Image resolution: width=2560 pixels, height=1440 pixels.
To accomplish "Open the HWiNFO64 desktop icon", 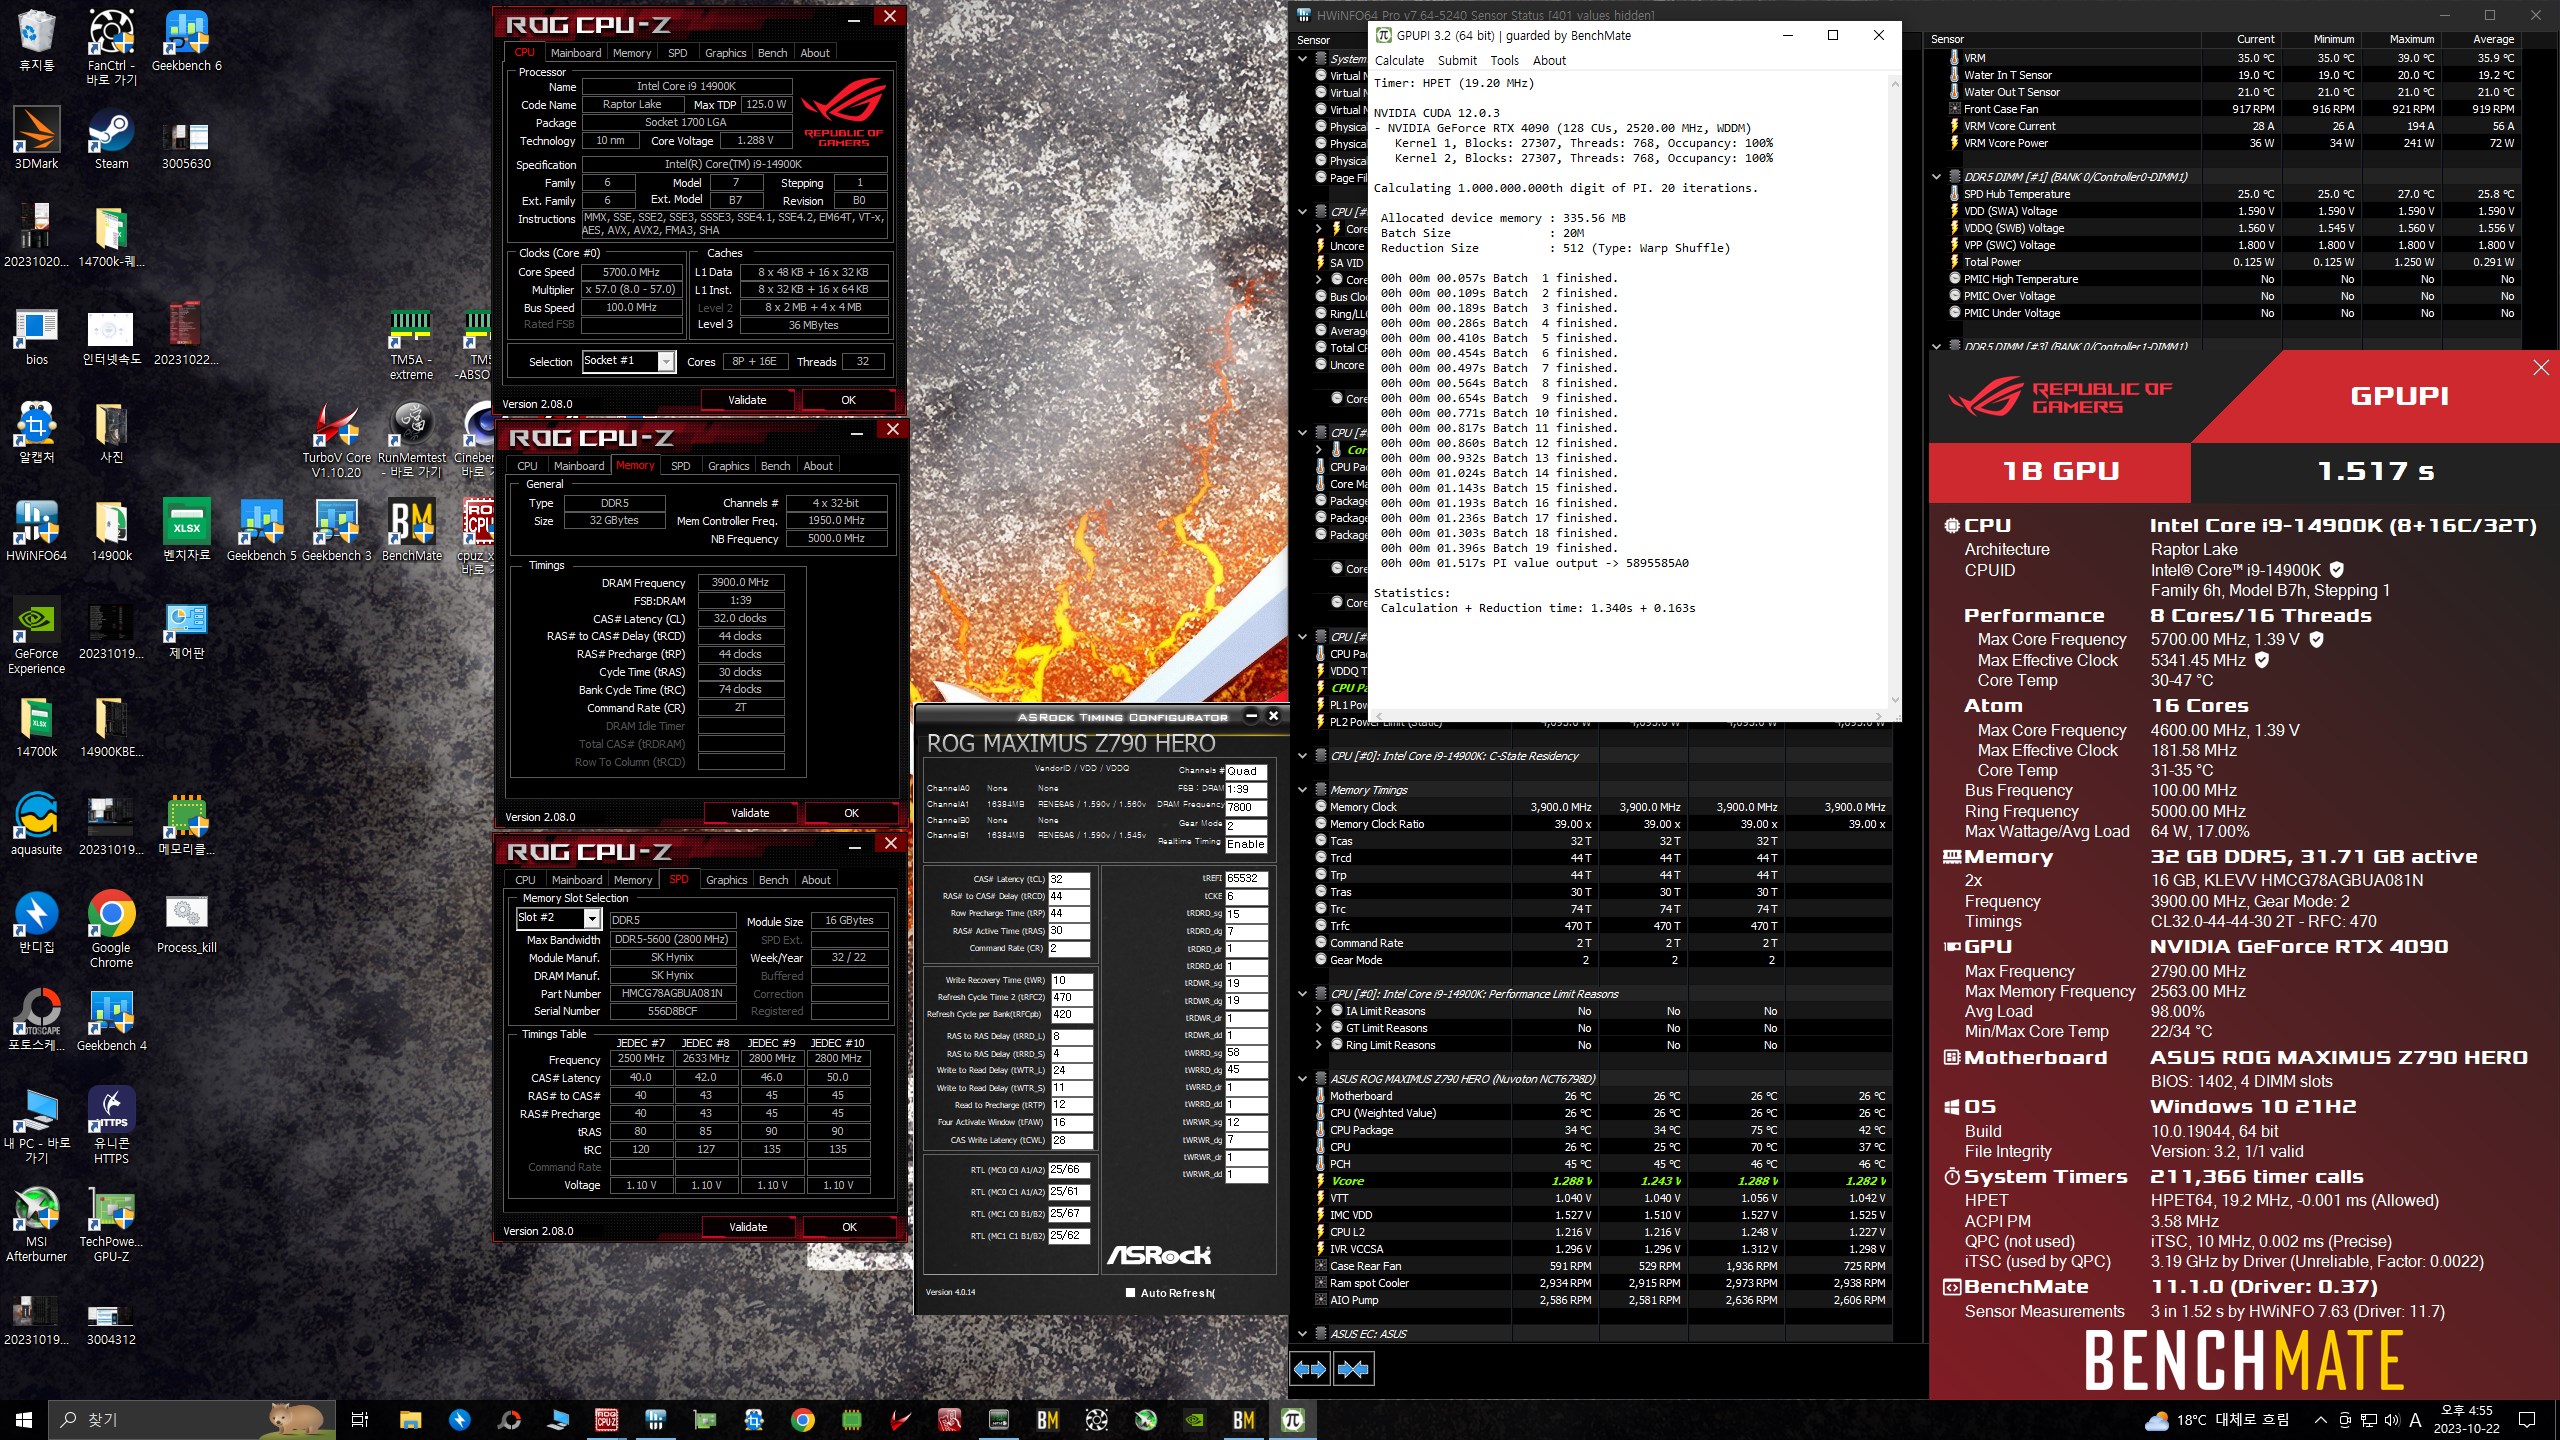I will (36, 531).
